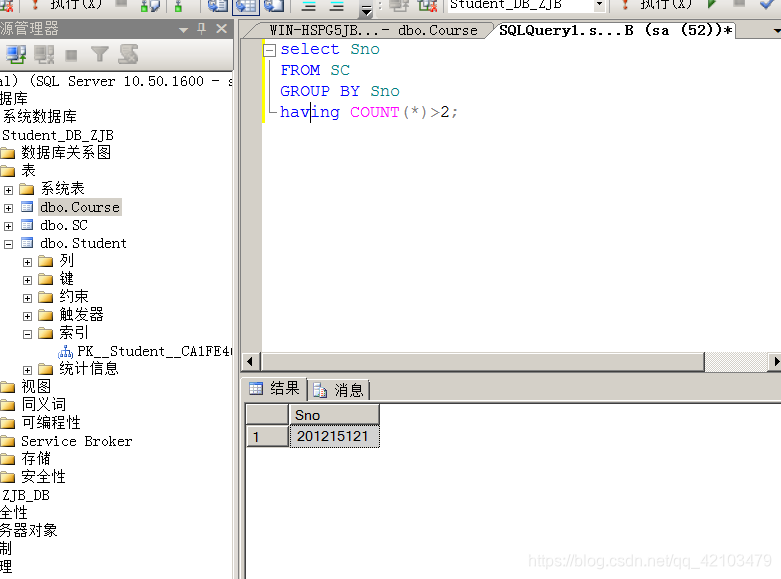Collapse the 索引 folder
The image size is (781, 579).
point(27,334)
